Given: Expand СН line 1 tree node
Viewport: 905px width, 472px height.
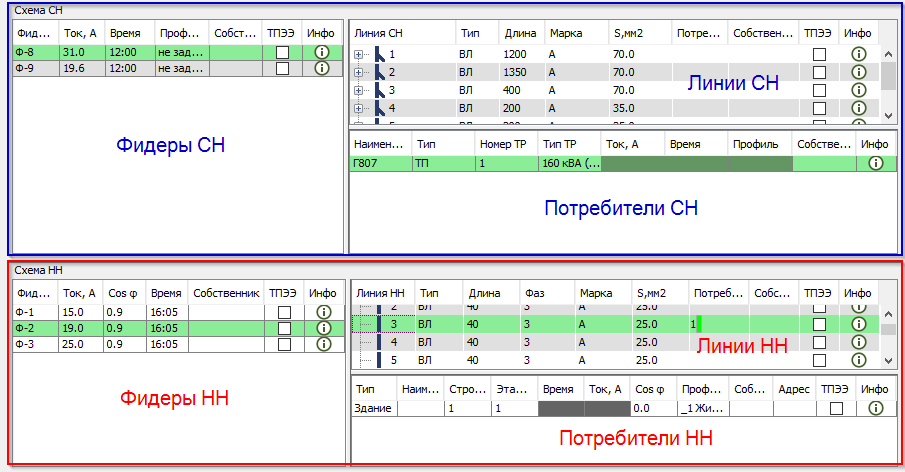Looking at the screenshot, I should click(358, 54).
